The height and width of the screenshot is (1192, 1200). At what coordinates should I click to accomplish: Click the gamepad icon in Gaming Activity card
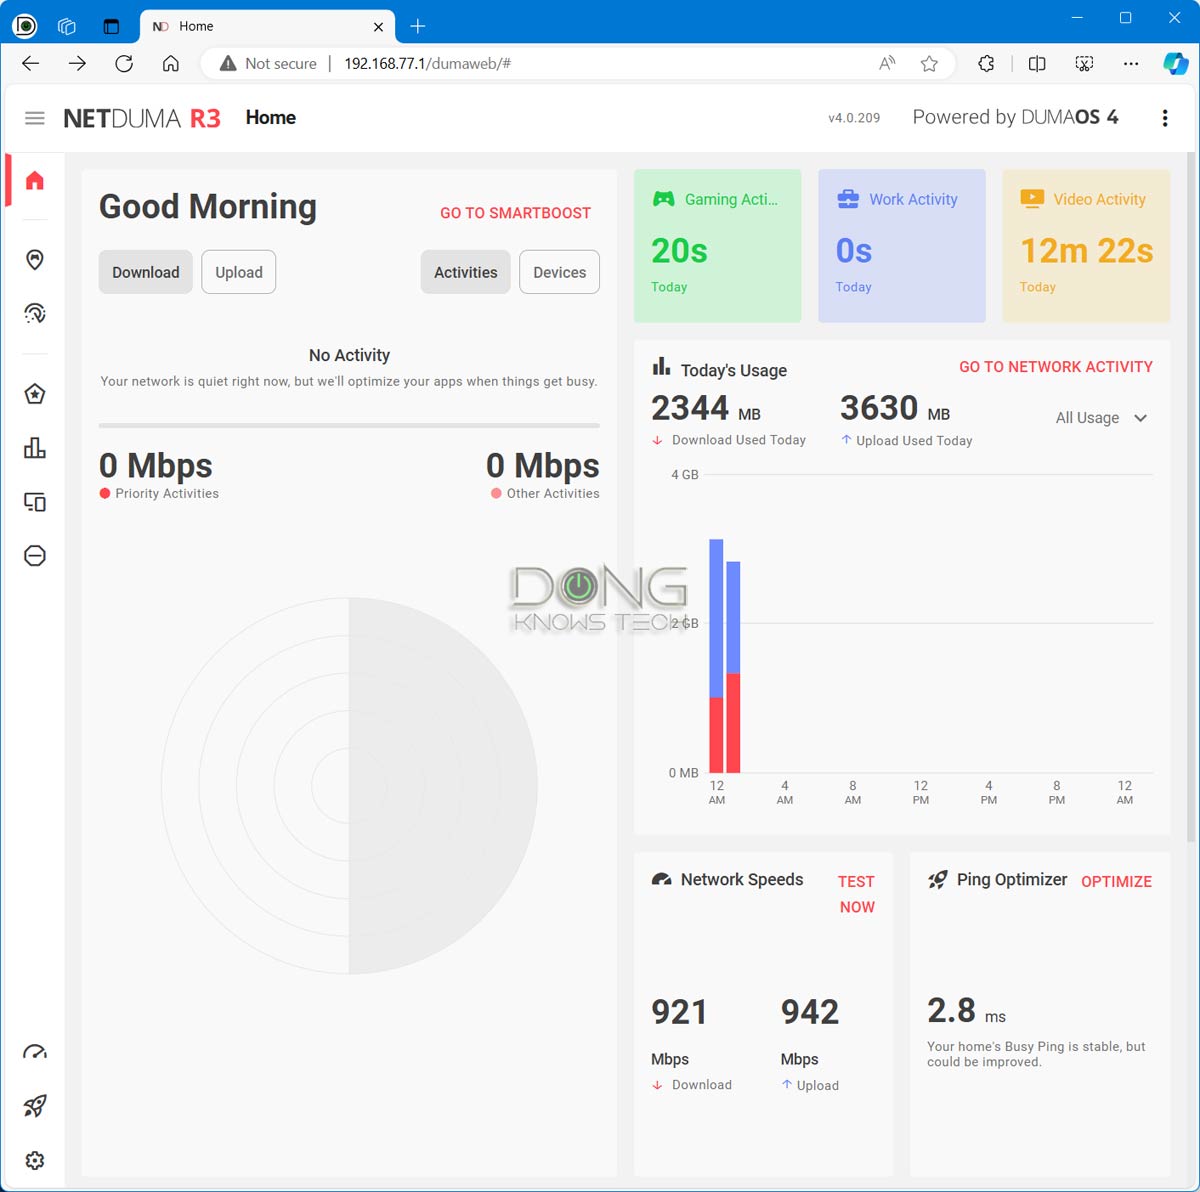(x=663, y=199)
